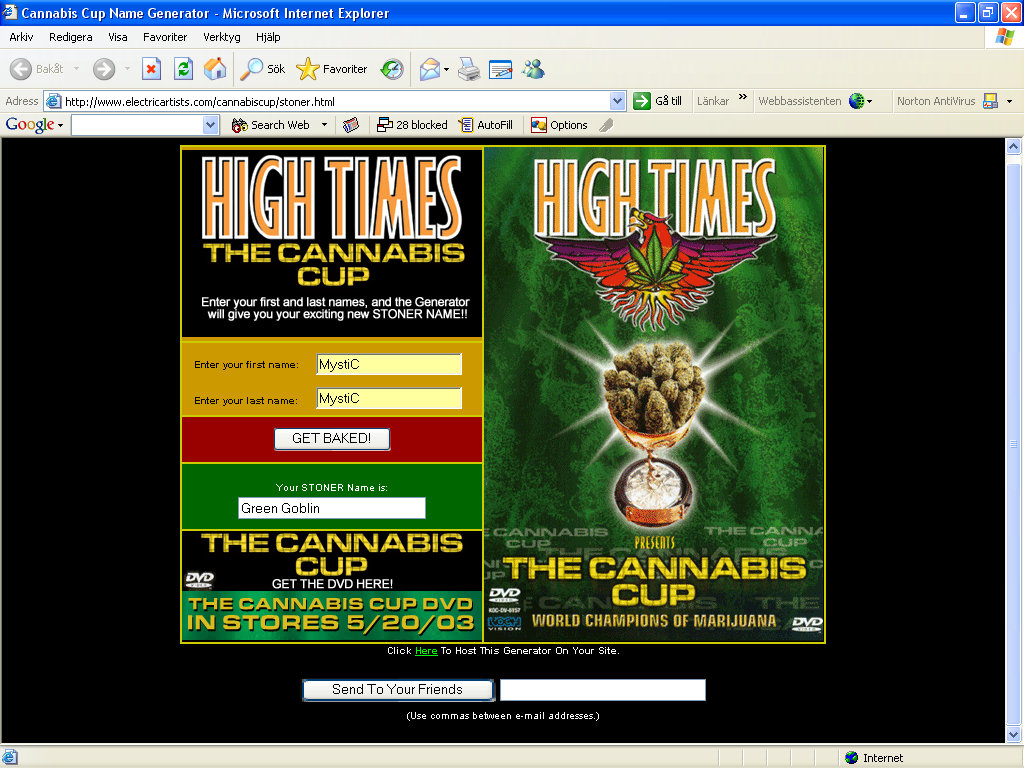Click the Cannabis Cup DVD cover image
The width and height of the screenshot is (1024, 768).
[x=654, y=394]
